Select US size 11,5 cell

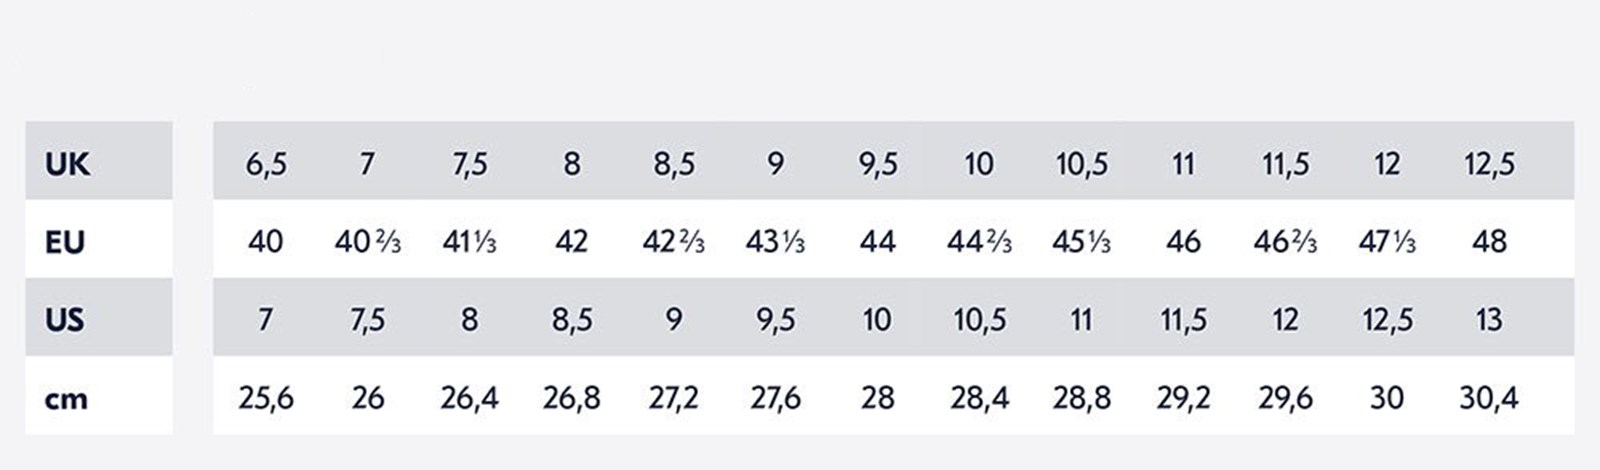tap(1183, 320)
